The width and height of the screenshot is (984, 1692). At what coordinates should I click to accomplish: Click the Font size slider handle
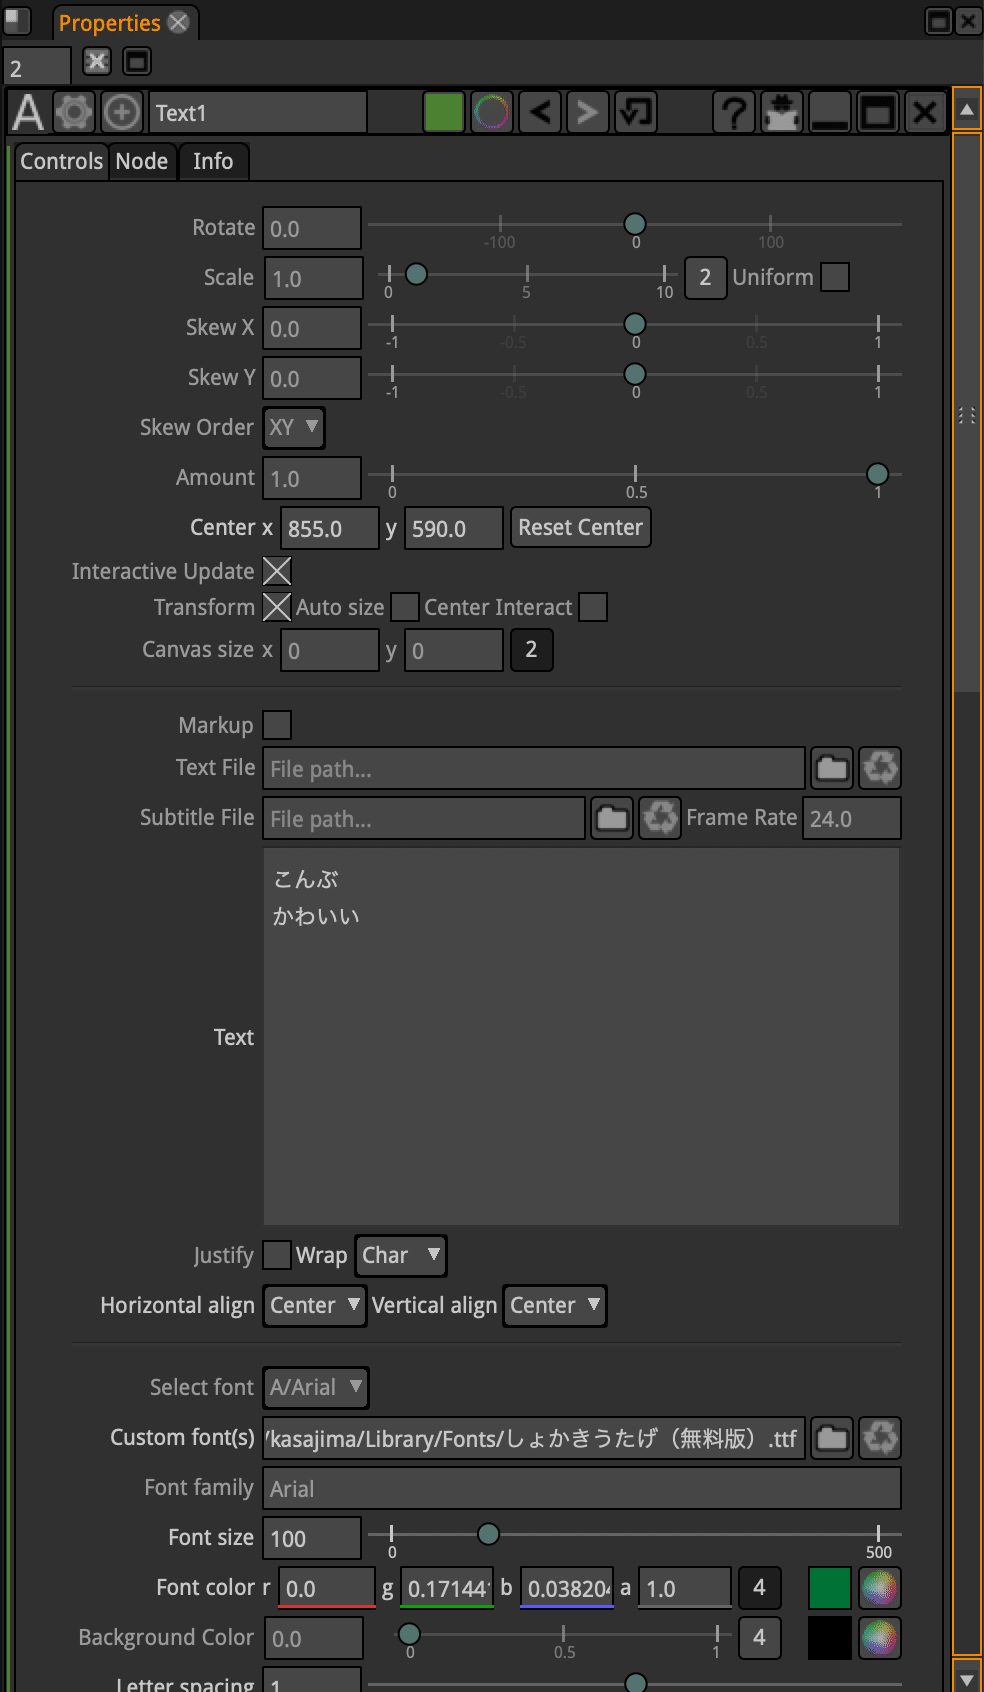488,1533
